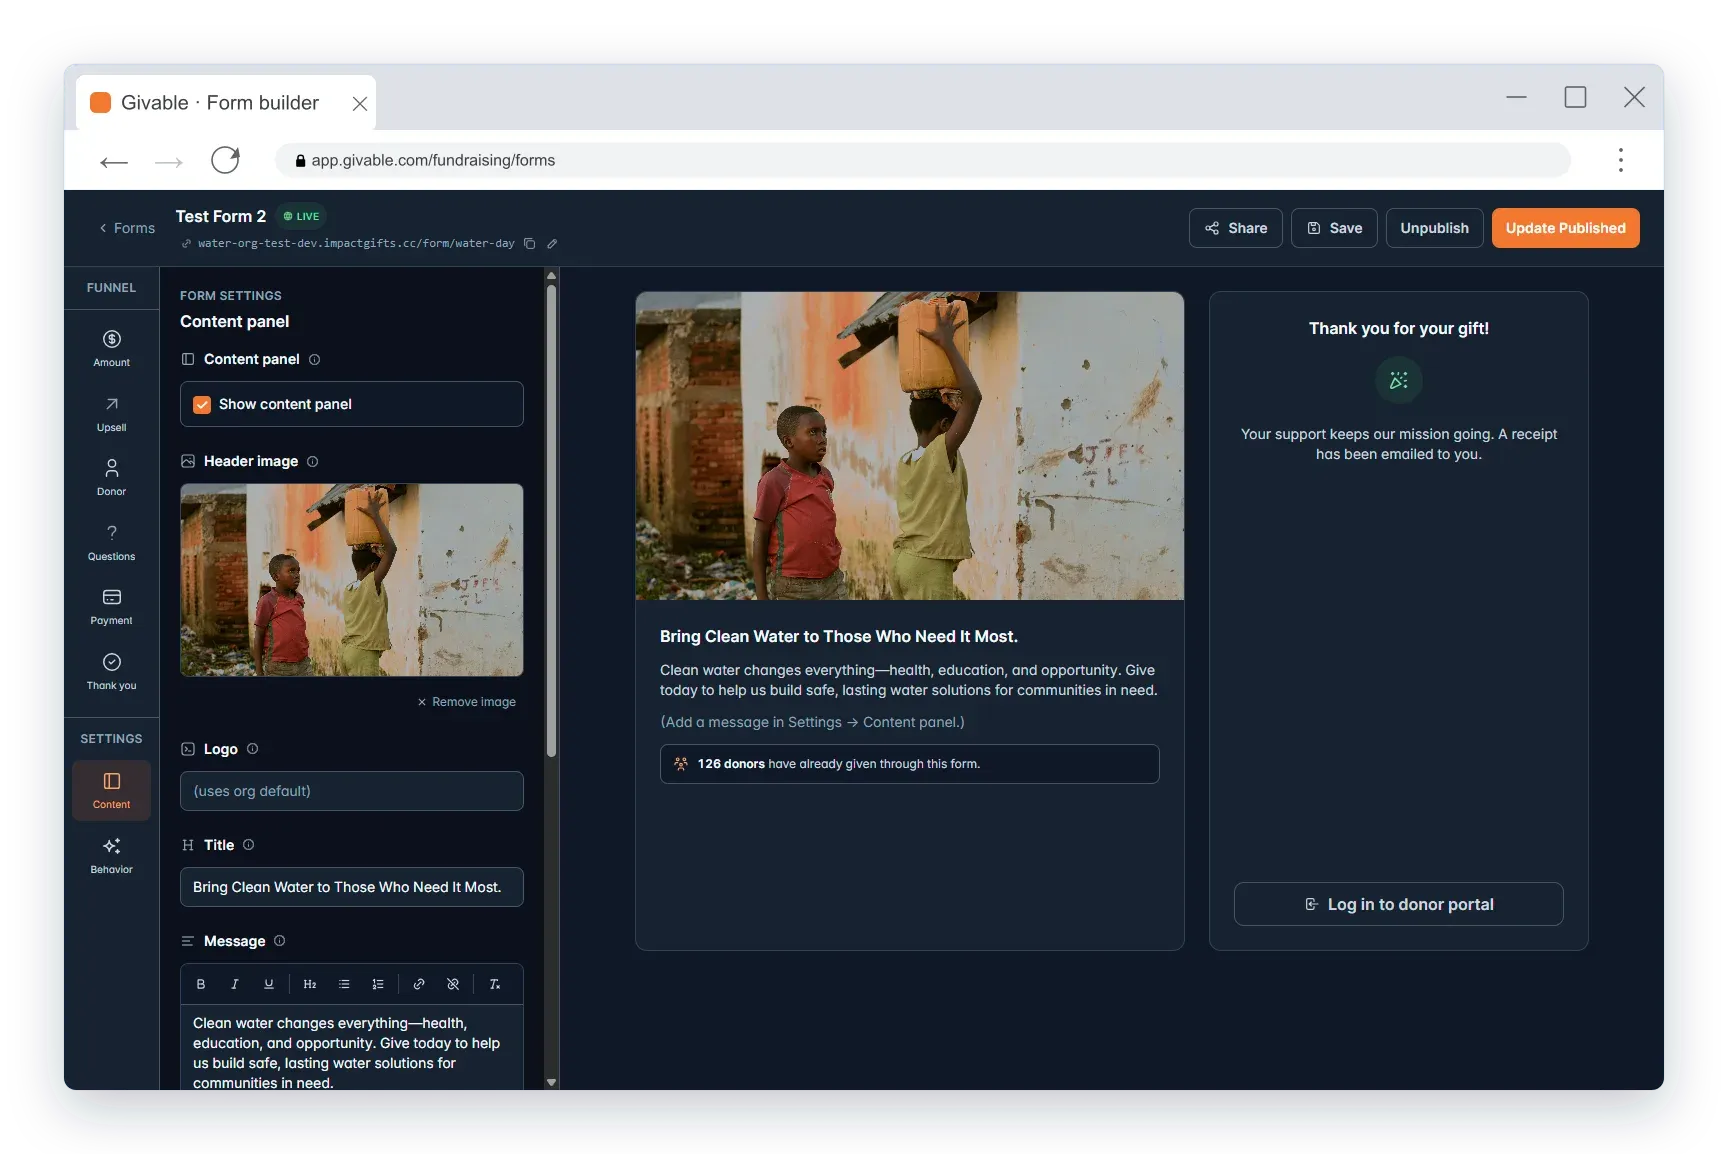Click the LIVE status badge
Viewport: 1728px width, 1154px height.
(301, 216)
